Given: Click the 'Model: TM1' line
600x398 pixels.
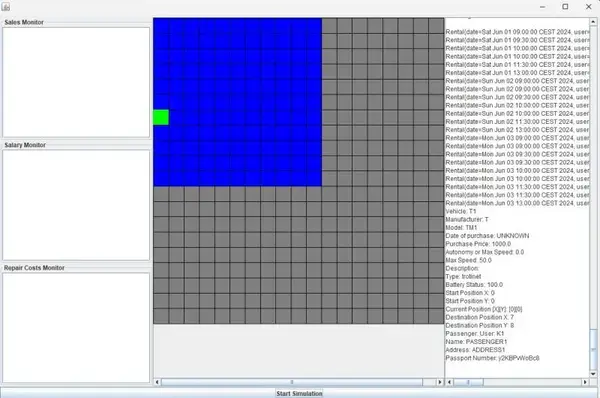Looking at the screenshot, I should [x=461, y=228].
